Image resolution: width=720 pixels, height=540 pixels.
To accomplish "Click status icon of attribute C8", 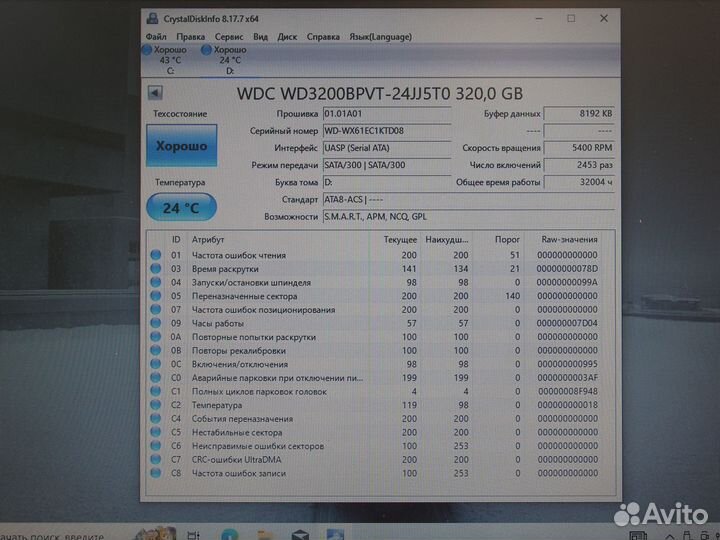I will 156,473.
